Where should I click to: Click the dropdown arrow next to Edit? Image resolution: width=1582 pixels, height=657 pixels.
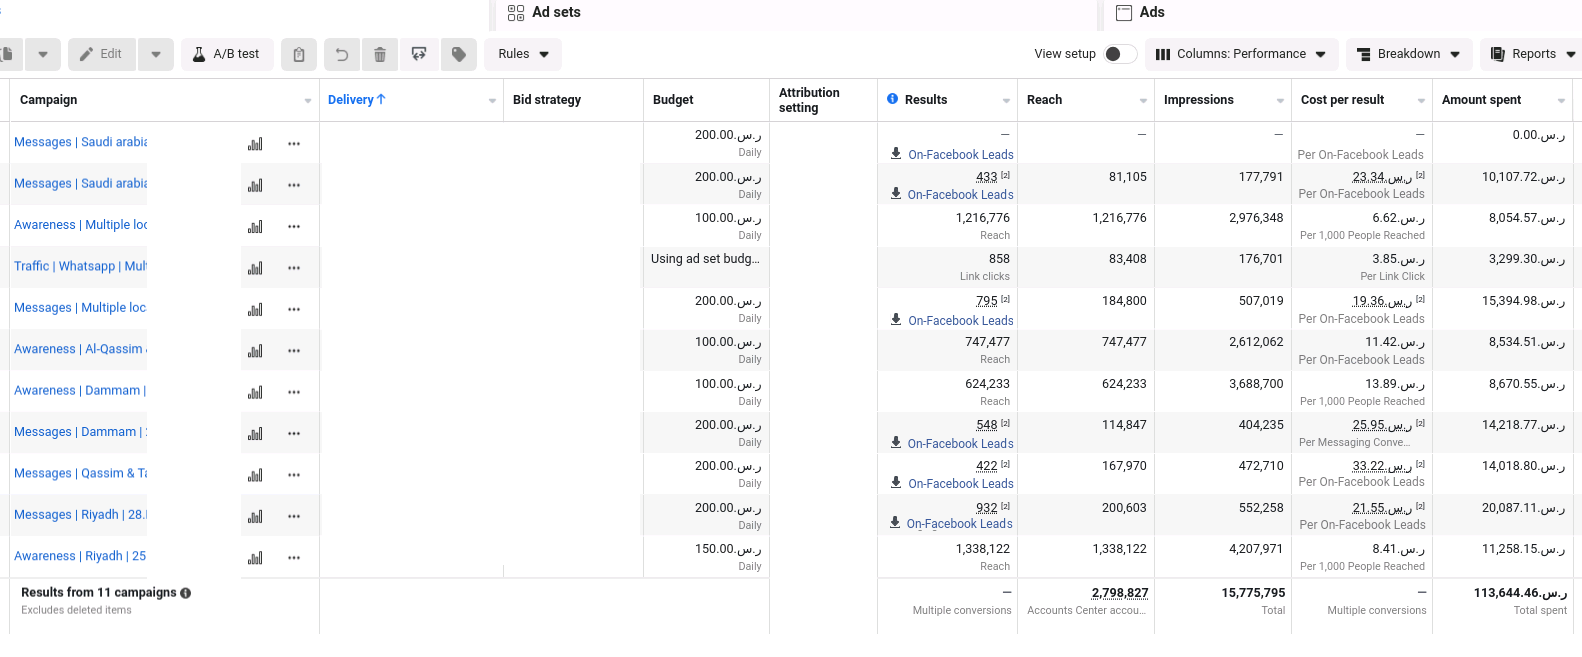[156, 54]
